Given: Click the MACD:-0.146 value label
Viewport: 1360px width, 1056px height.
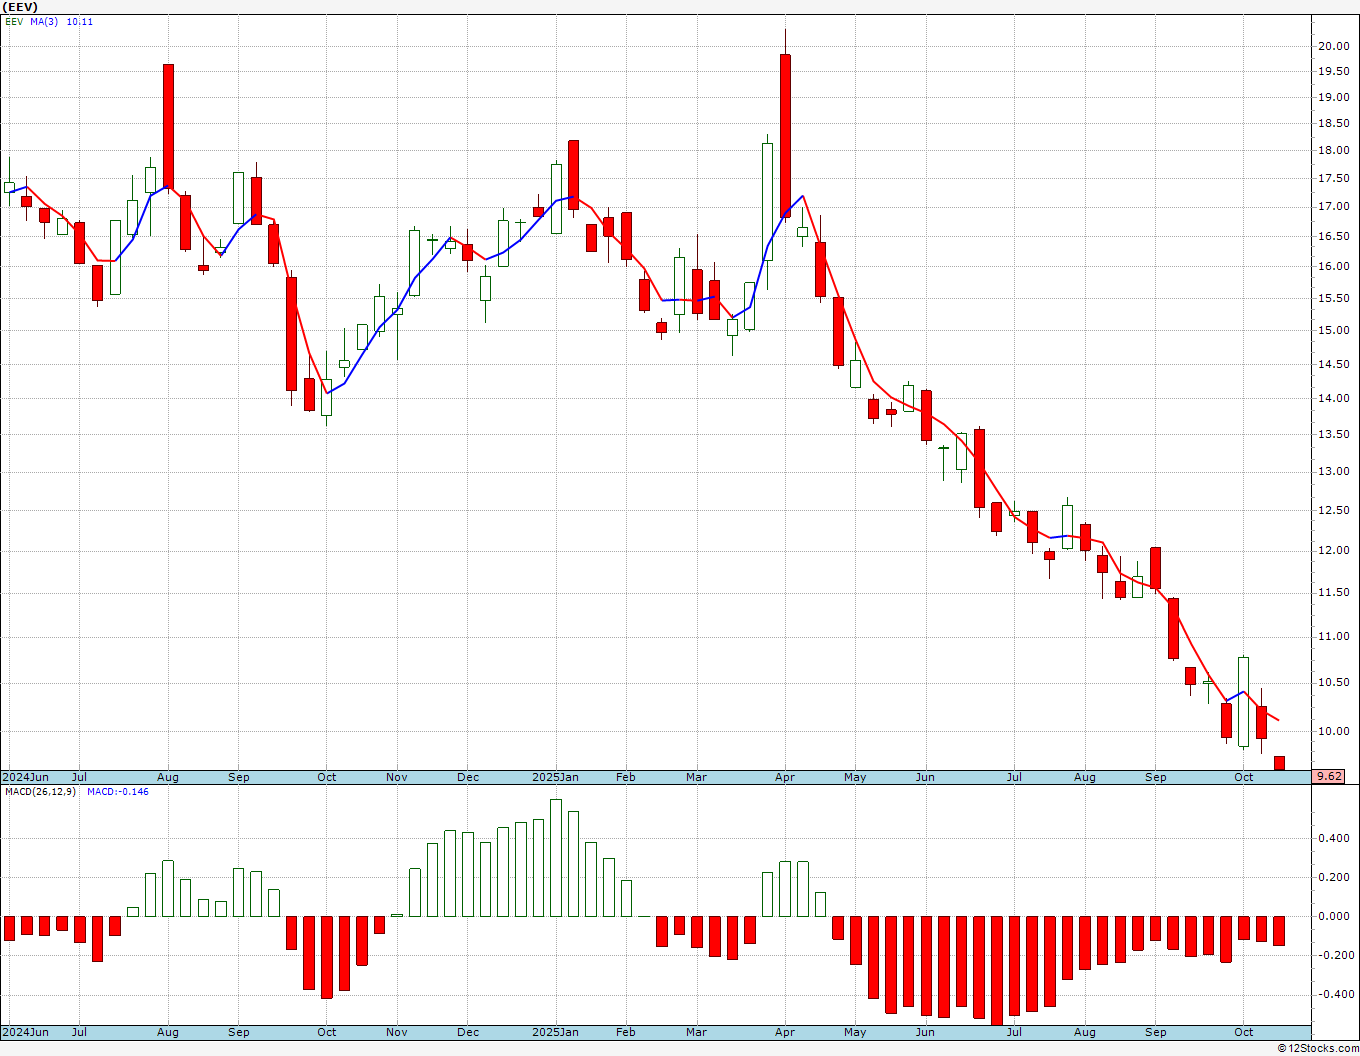Looking at the screenshot, I should click(x=118, y=792).
